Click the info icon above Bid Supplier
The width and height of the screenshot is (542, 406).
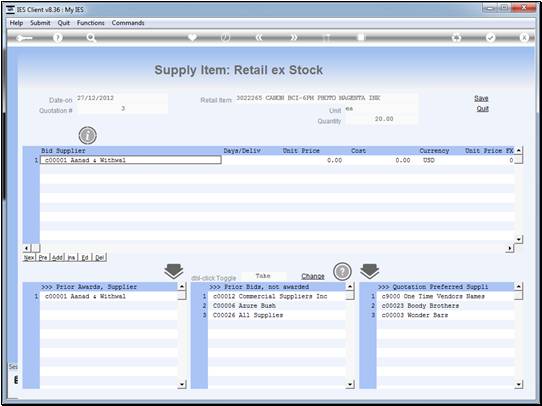tap(87, 135)
